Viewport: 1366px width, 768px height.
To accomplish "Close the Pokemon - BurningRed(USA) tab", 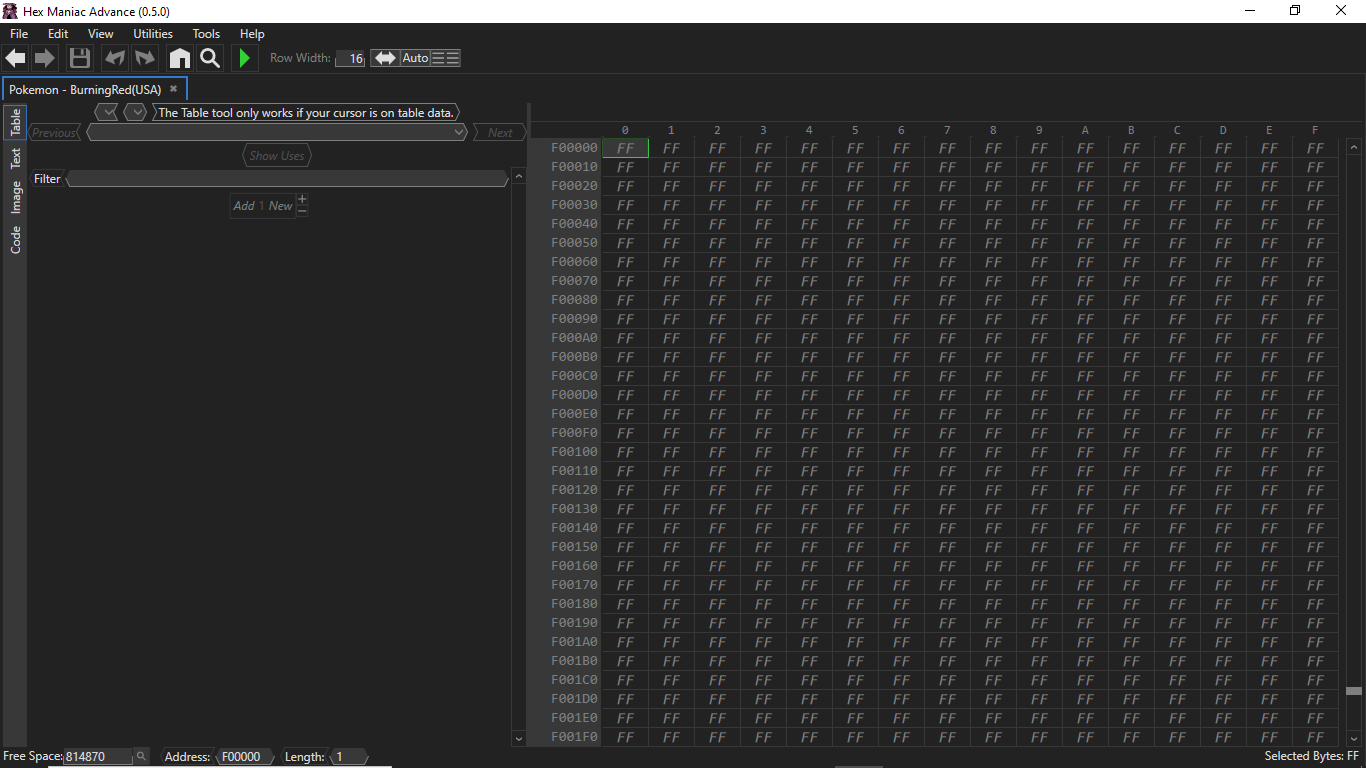I will (x=173, y=89).
